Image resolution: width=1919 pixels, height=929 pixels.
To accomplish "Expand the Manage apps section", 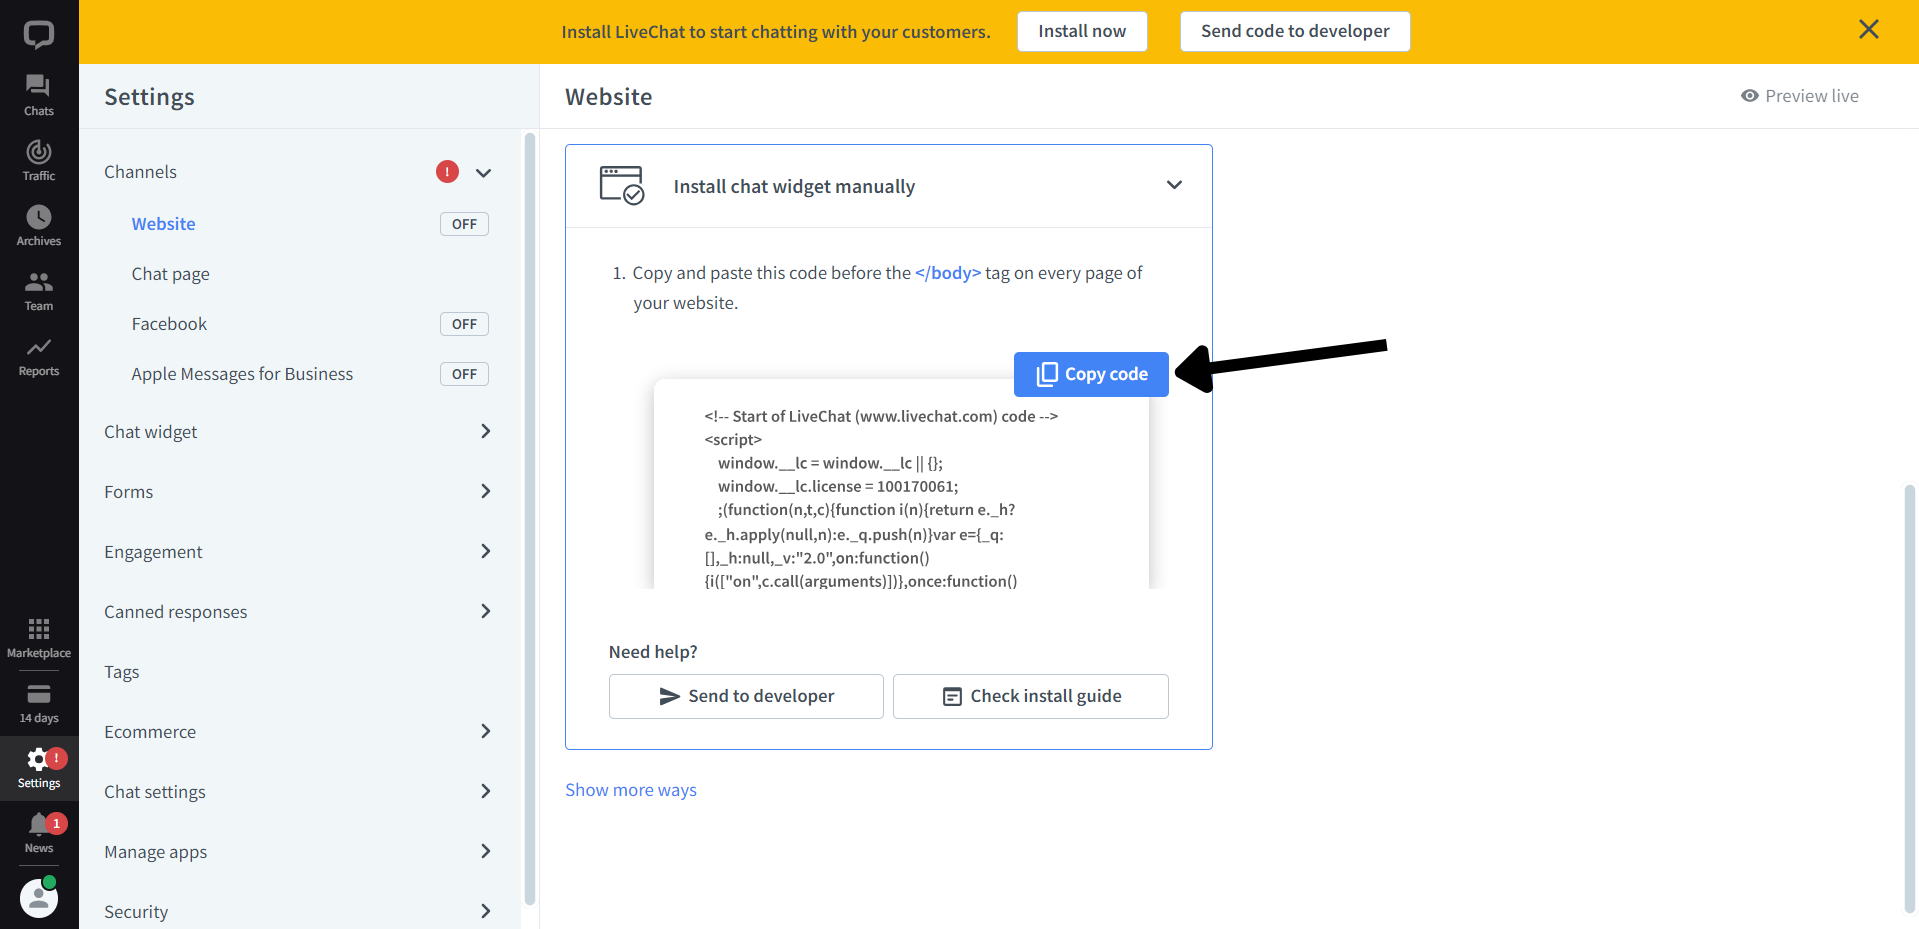I will (x=485, y=851).
